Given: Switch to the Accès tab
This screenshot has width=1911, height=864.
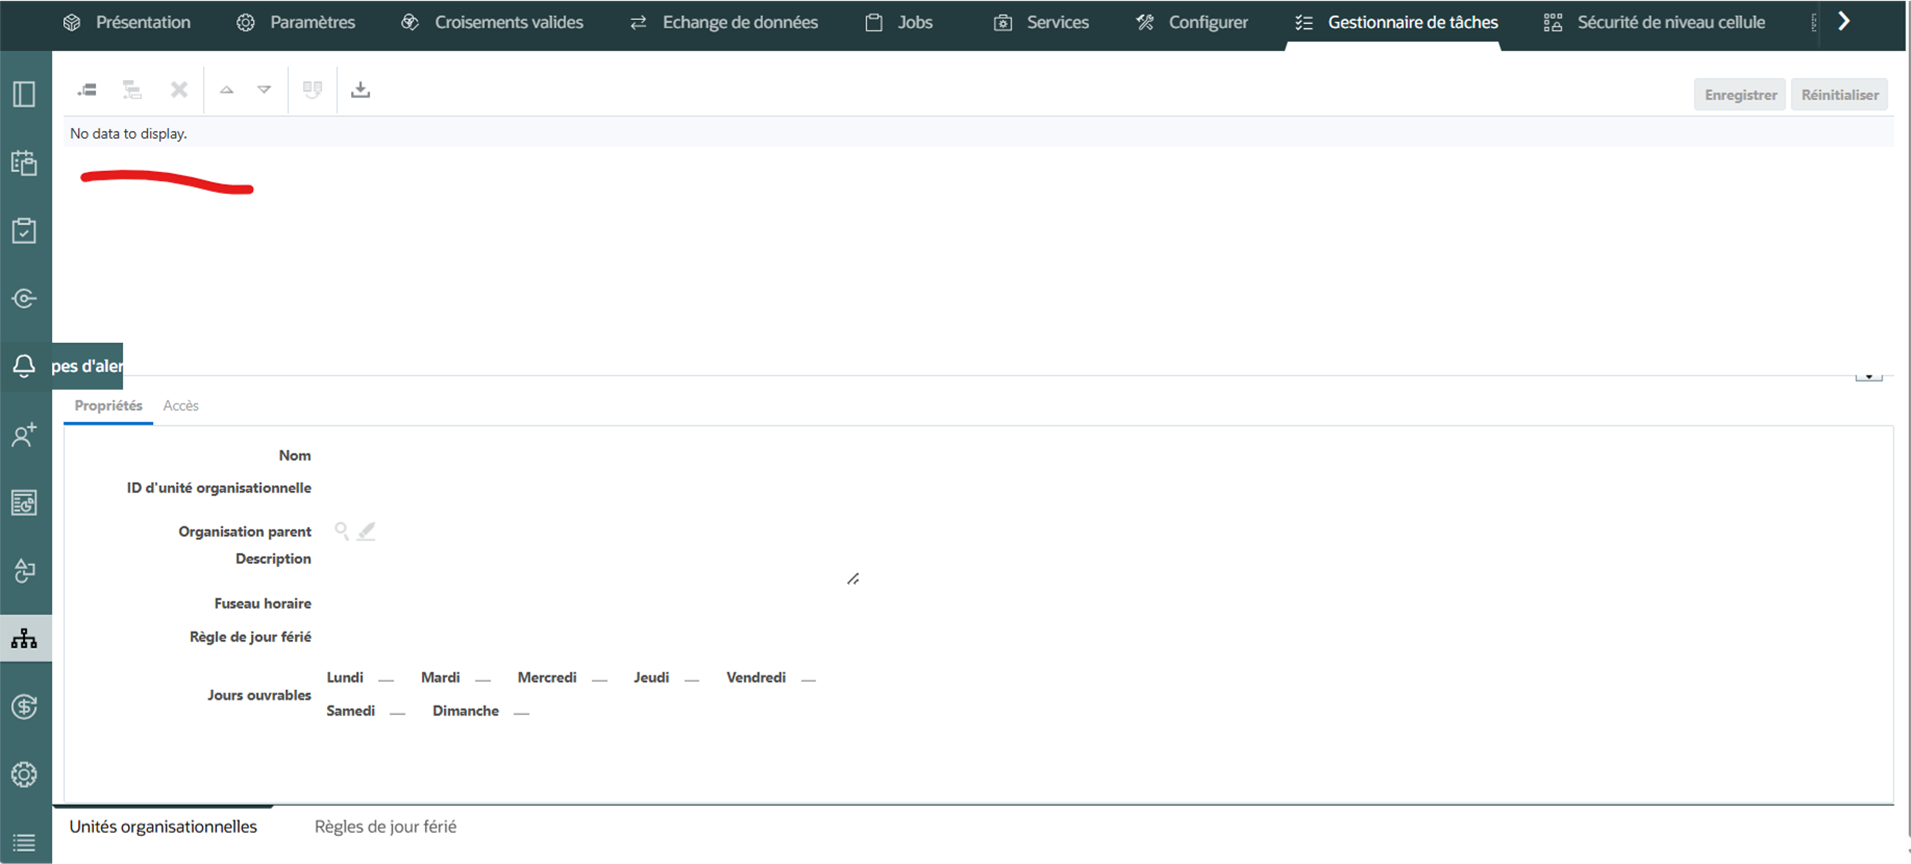Looking at the screenshot, I should (x=181, y=405).
